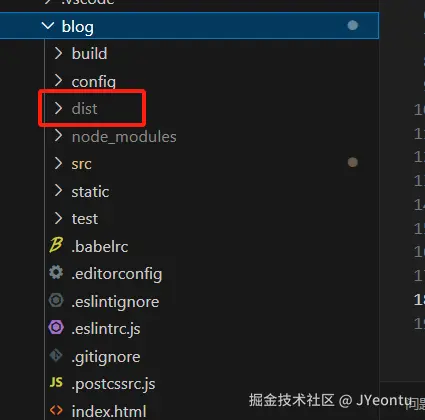Viewport: 425px width, 420px height.
Task: Click the modified dot on src folder
Action: pyautogui.click(x=353, y=162)
